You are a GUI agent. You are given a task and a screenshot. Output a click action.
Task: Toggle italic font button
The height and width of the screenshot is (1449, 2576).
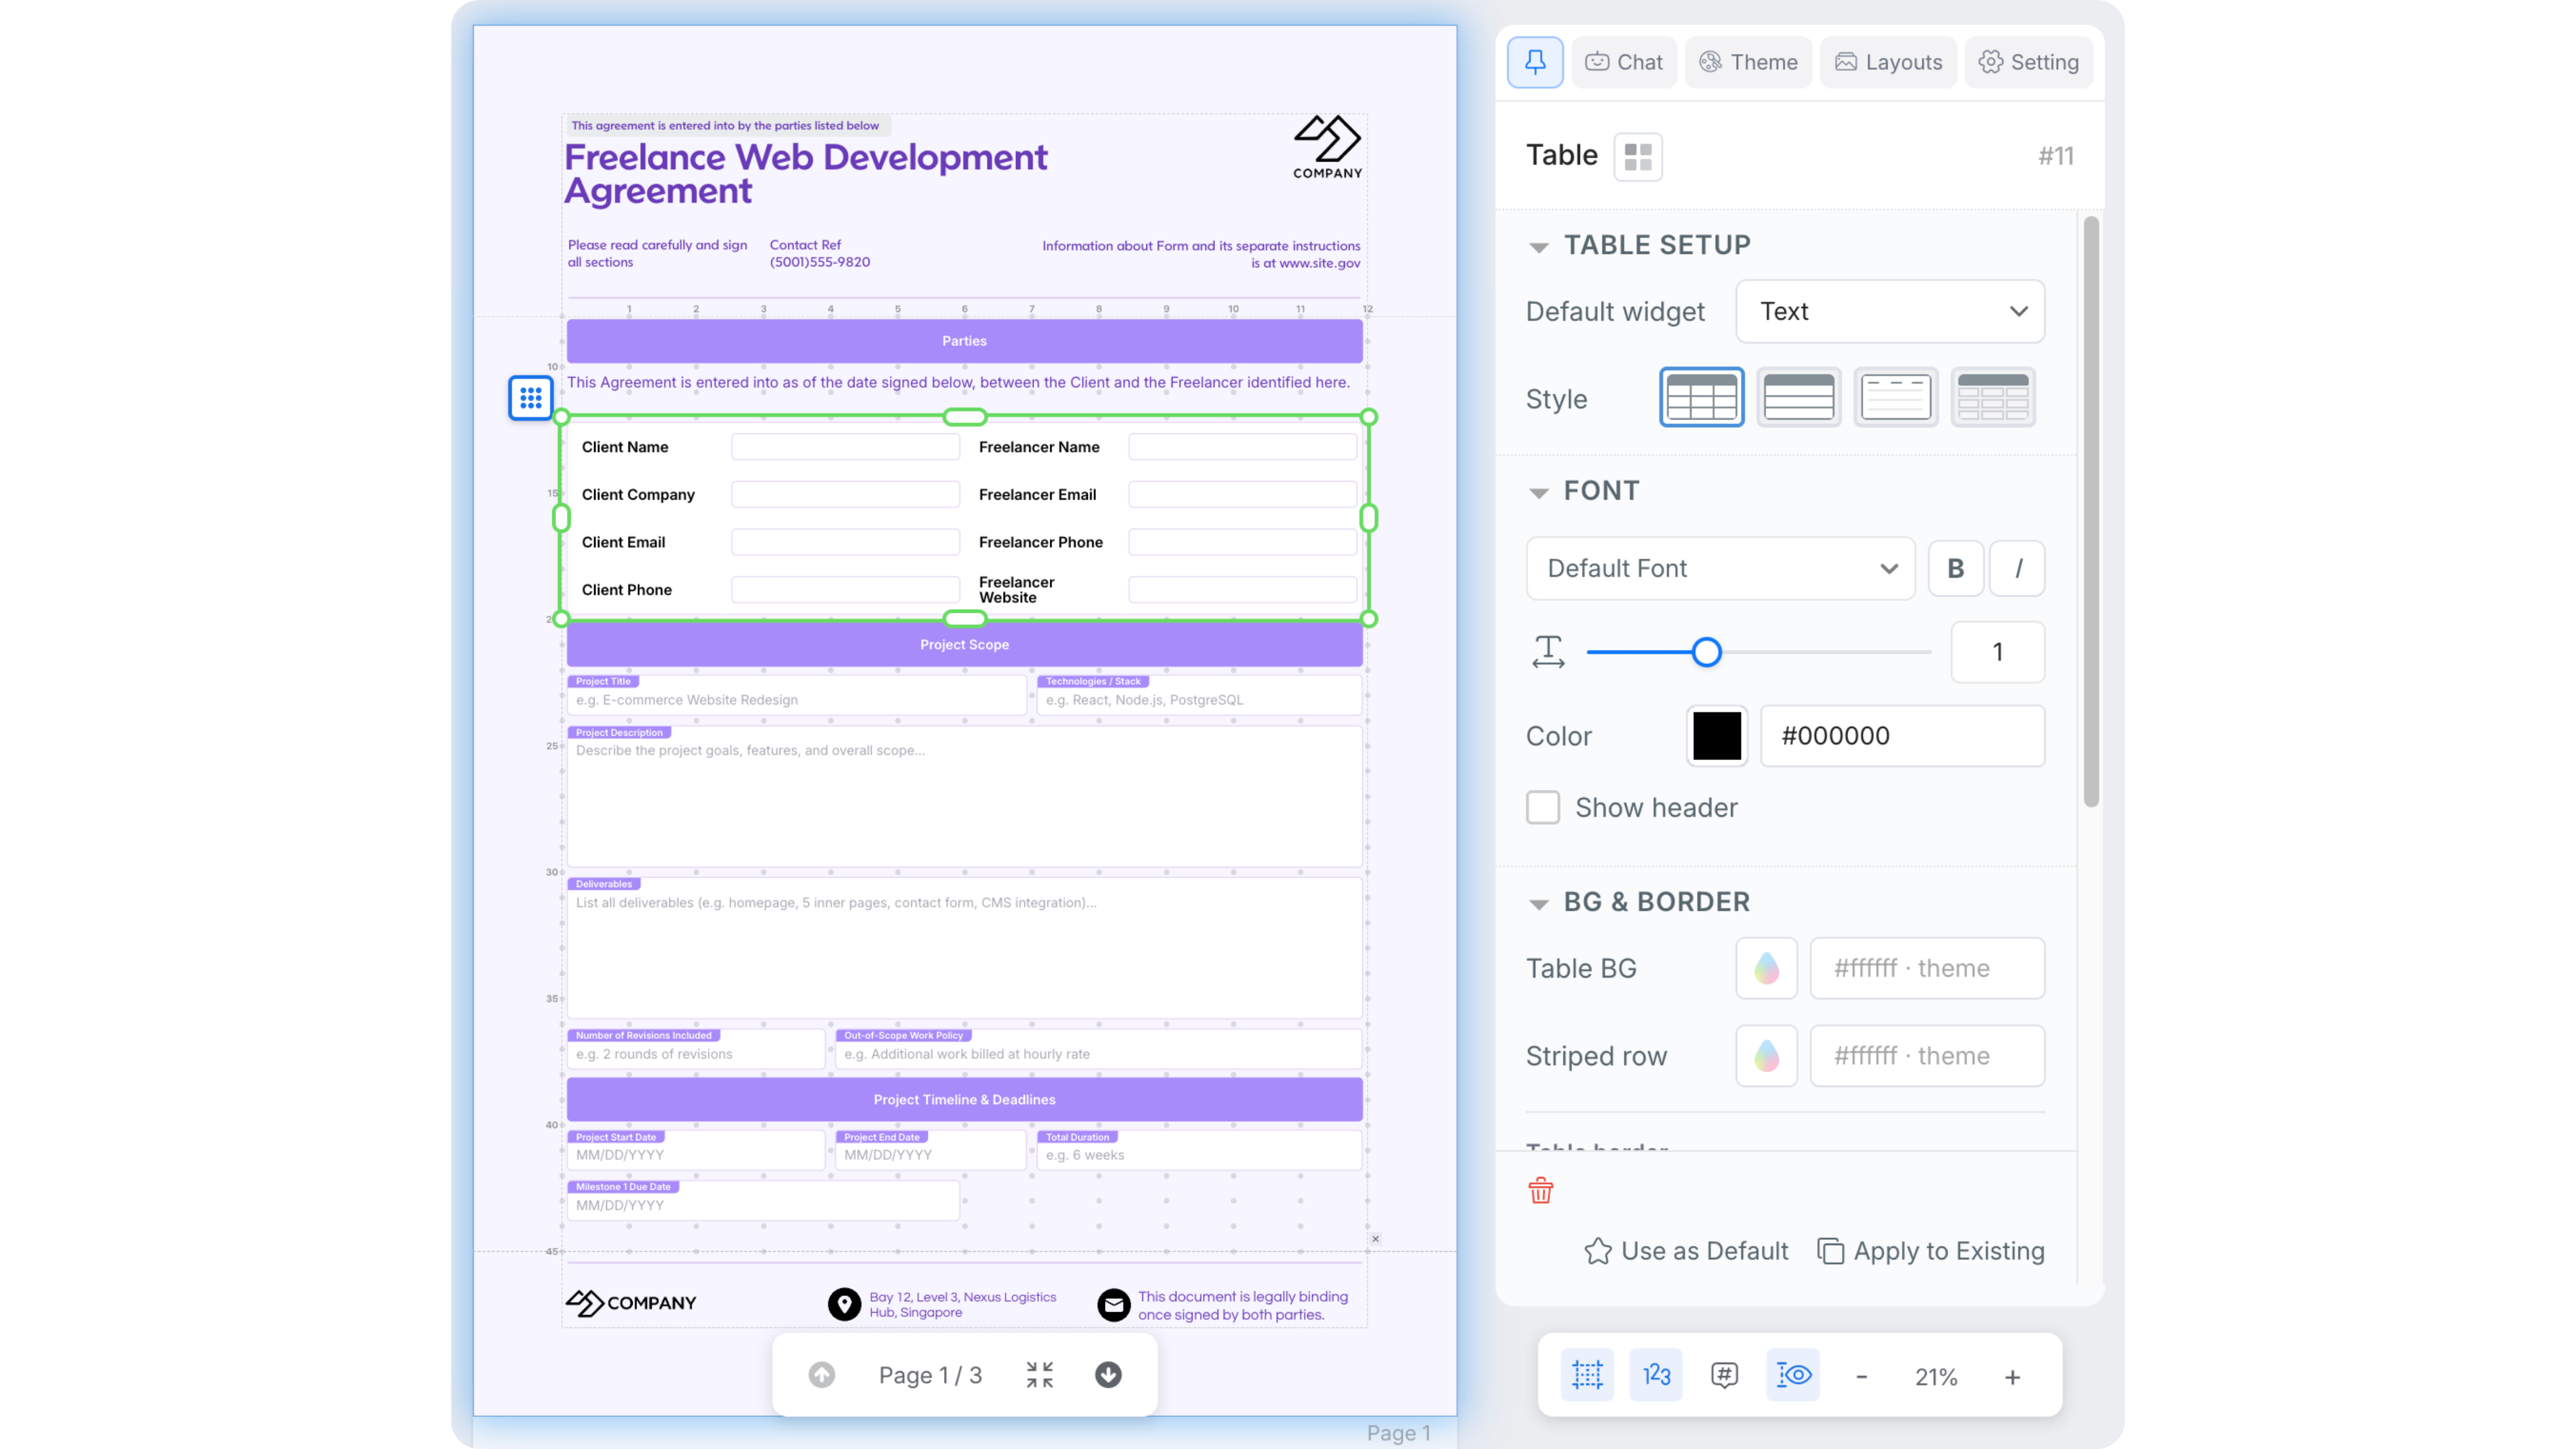pos(2017,568)
